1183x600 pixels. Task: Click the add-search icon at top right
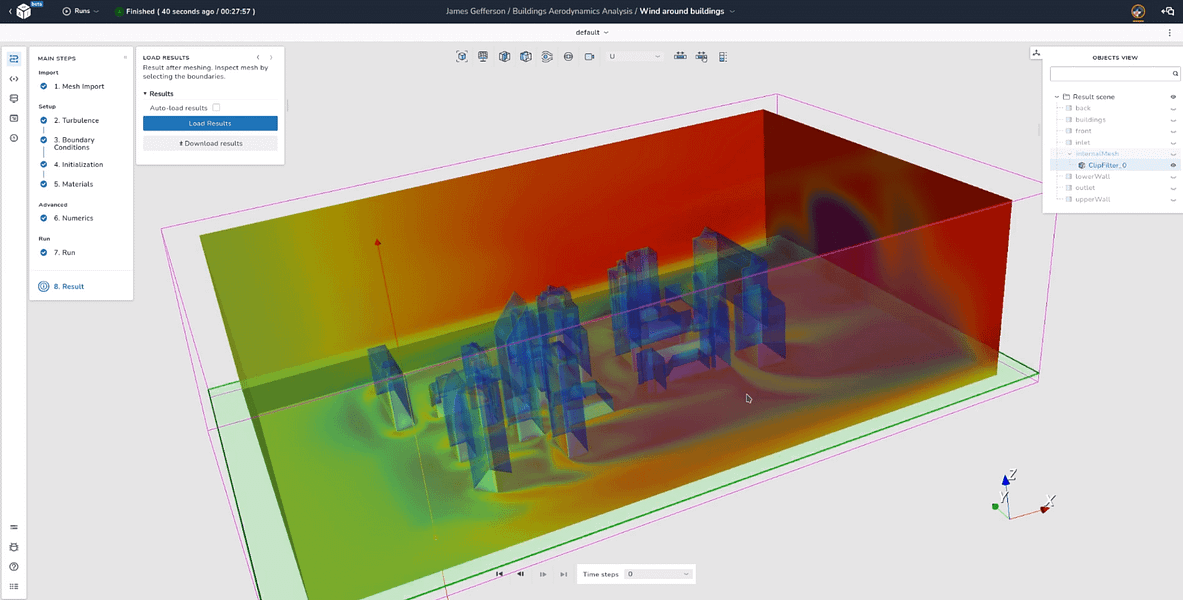coord(1167,11)
